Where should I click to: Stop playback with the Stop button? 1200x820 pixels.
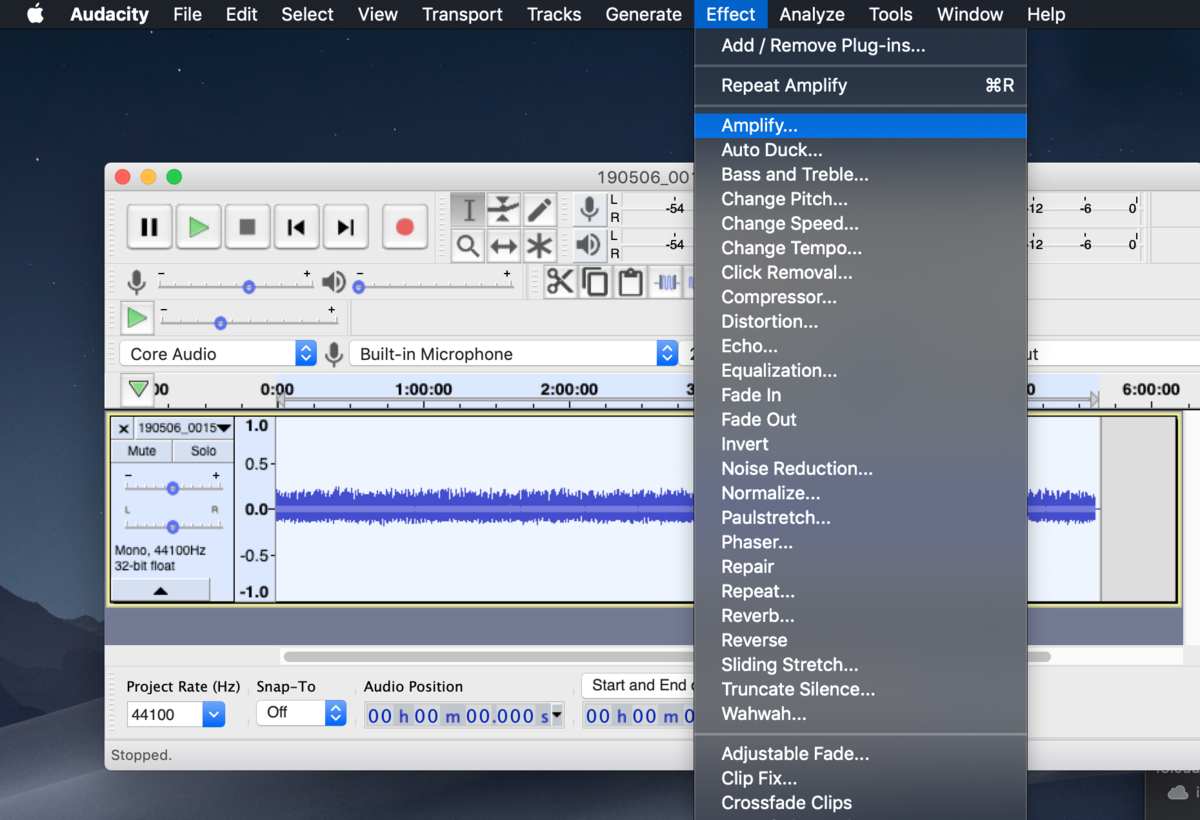(247, 227)
